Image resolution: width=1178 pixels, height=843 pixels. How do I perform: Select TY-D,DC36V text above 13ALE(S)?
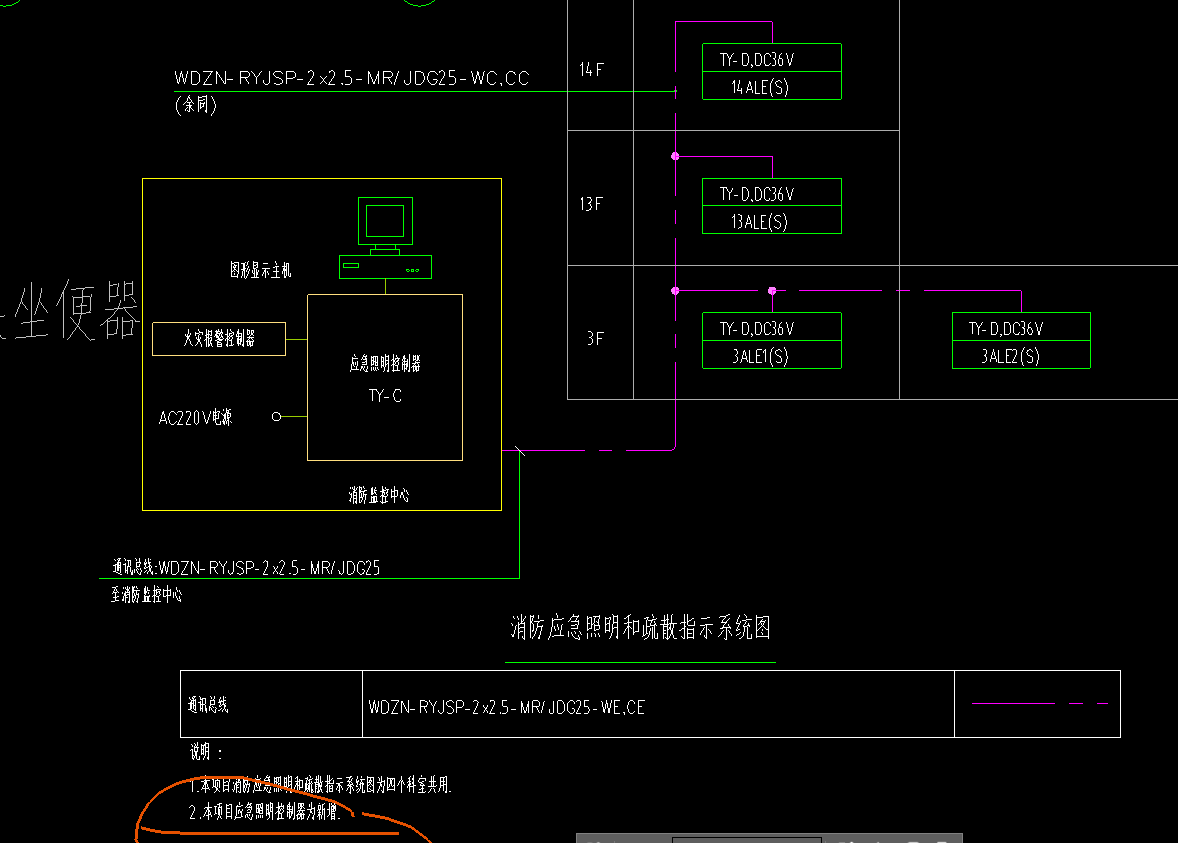[757, 195]
